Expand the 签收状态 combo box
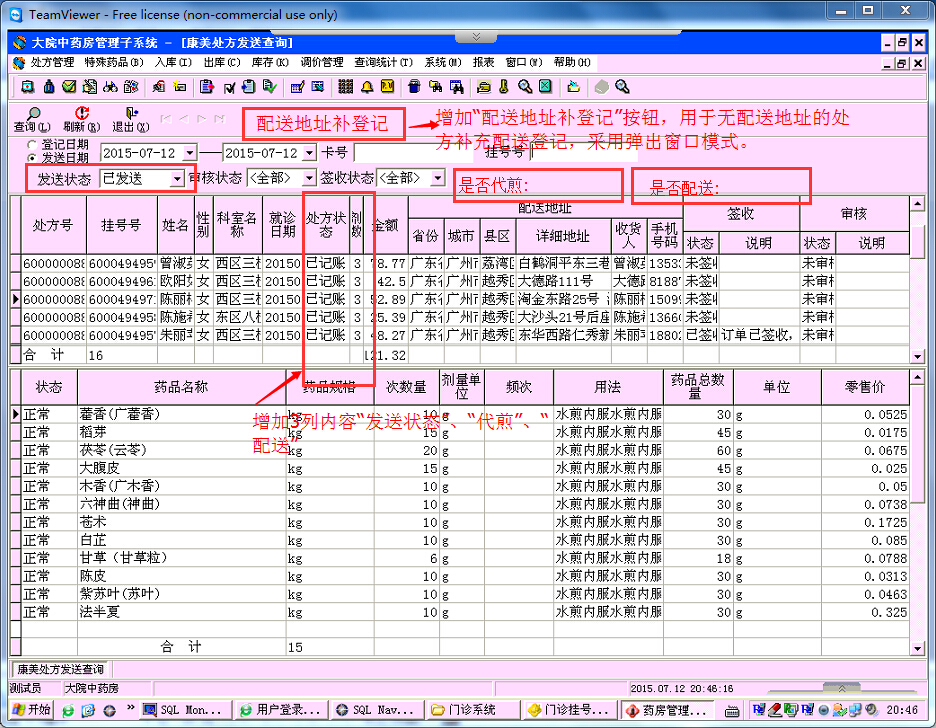 438,178
